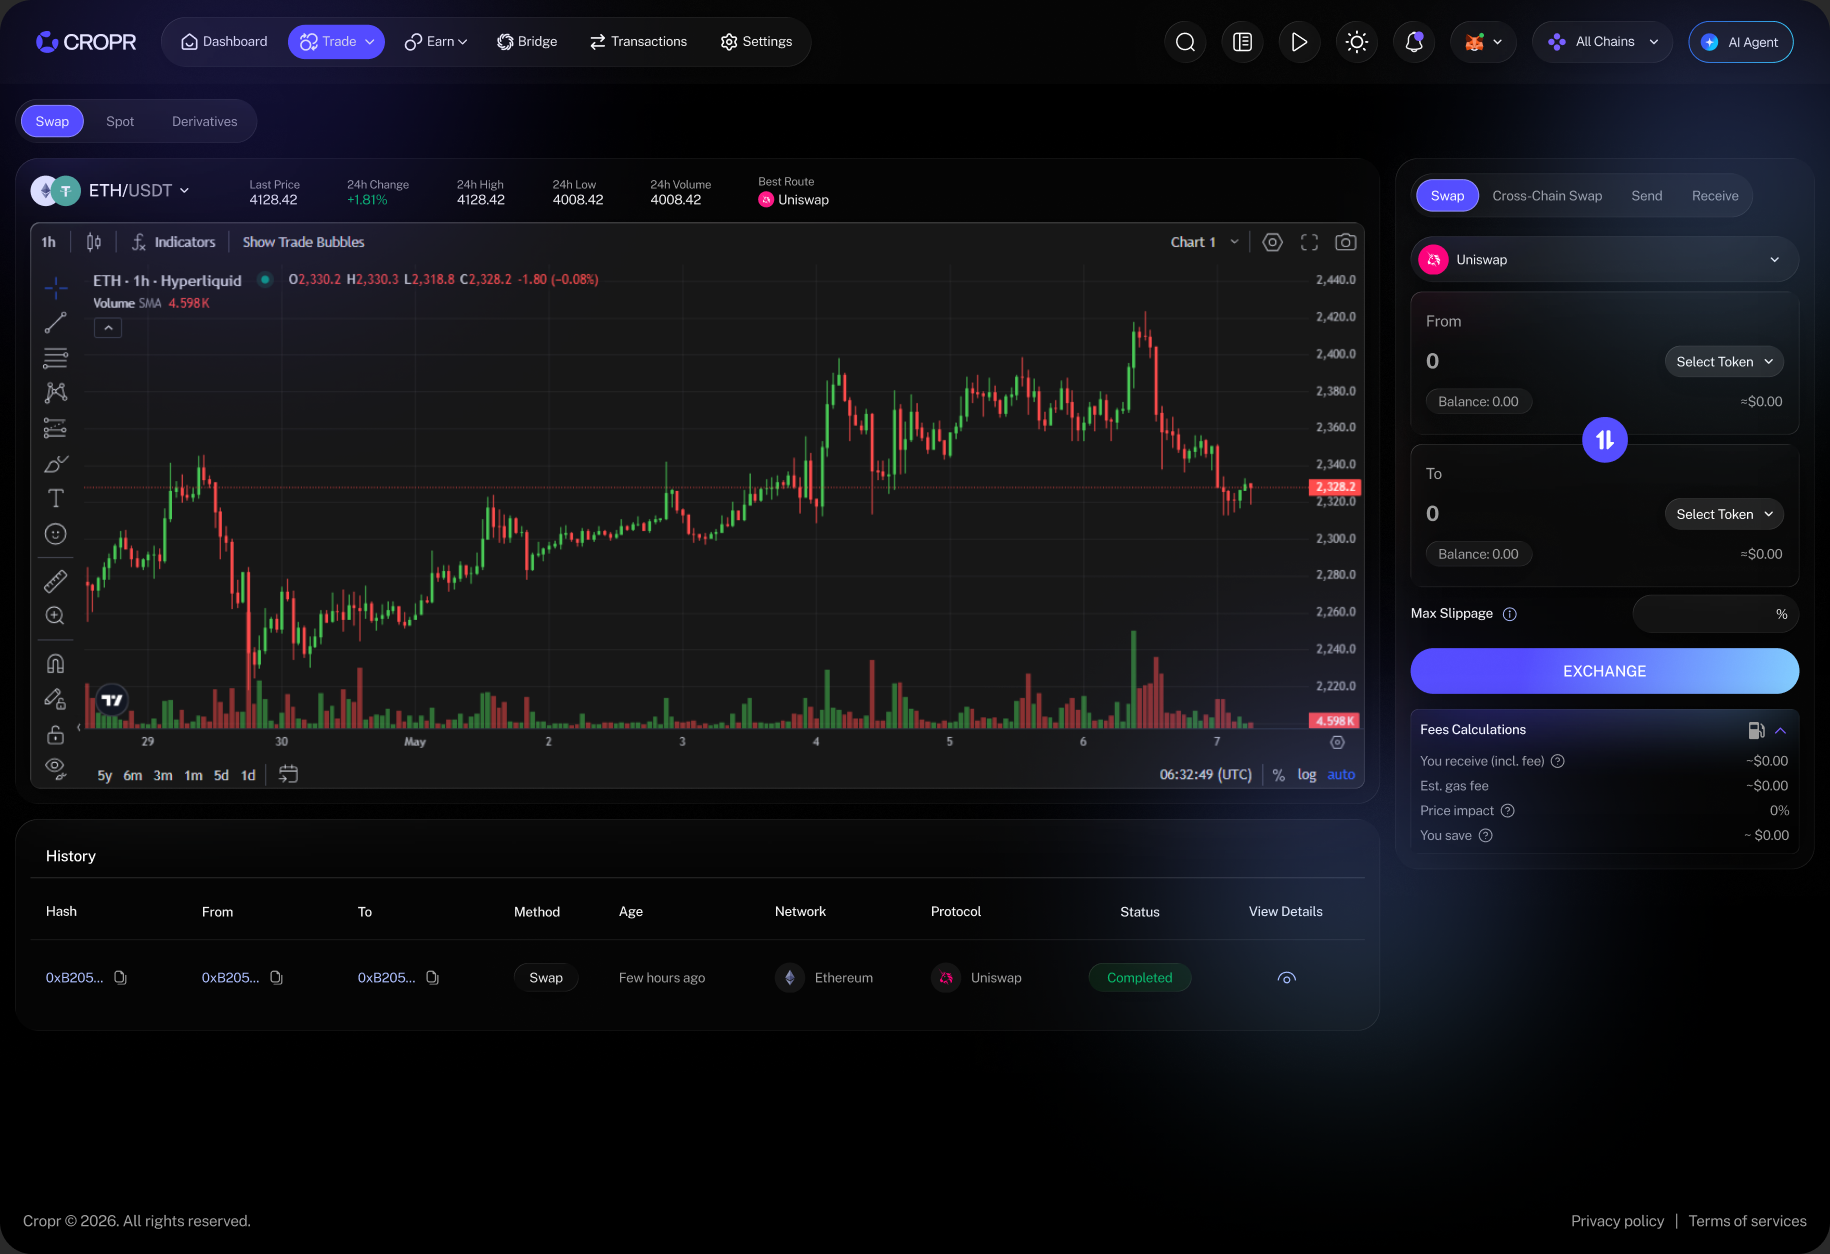Toggle percent scale on chart
1830x1254 pixels.
click(x=1279, y=775)
